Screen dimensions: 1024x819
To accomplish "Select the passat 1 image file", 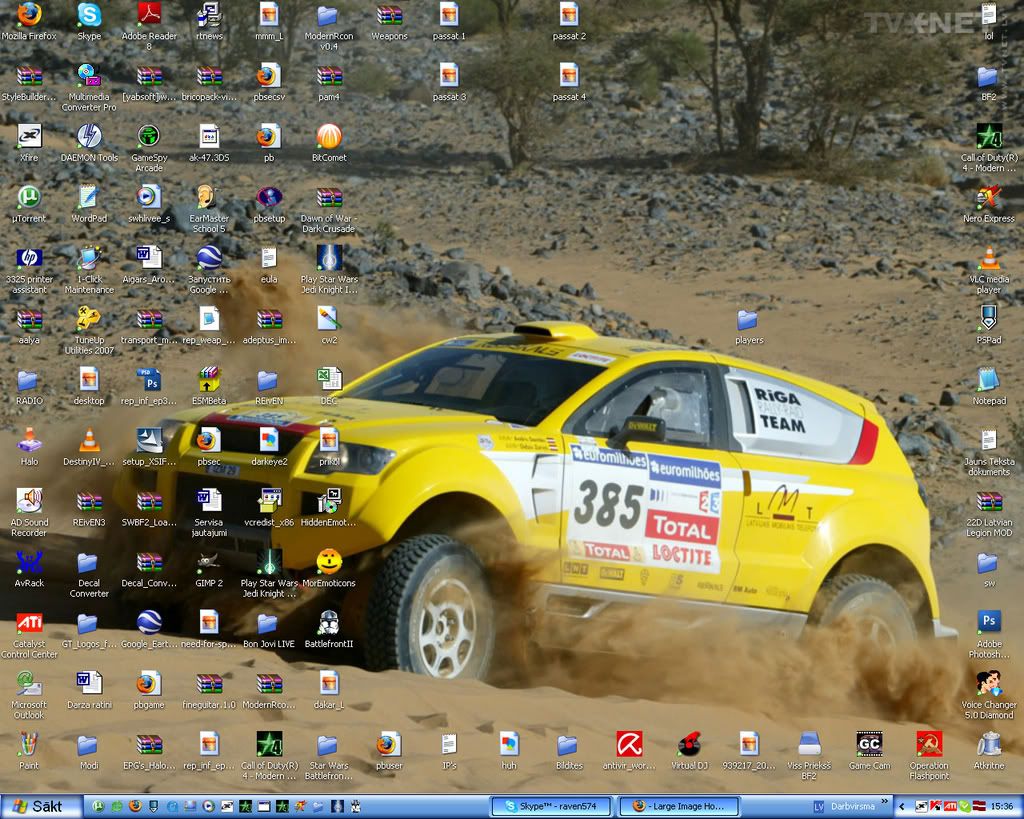I will (x=449, y=21).
